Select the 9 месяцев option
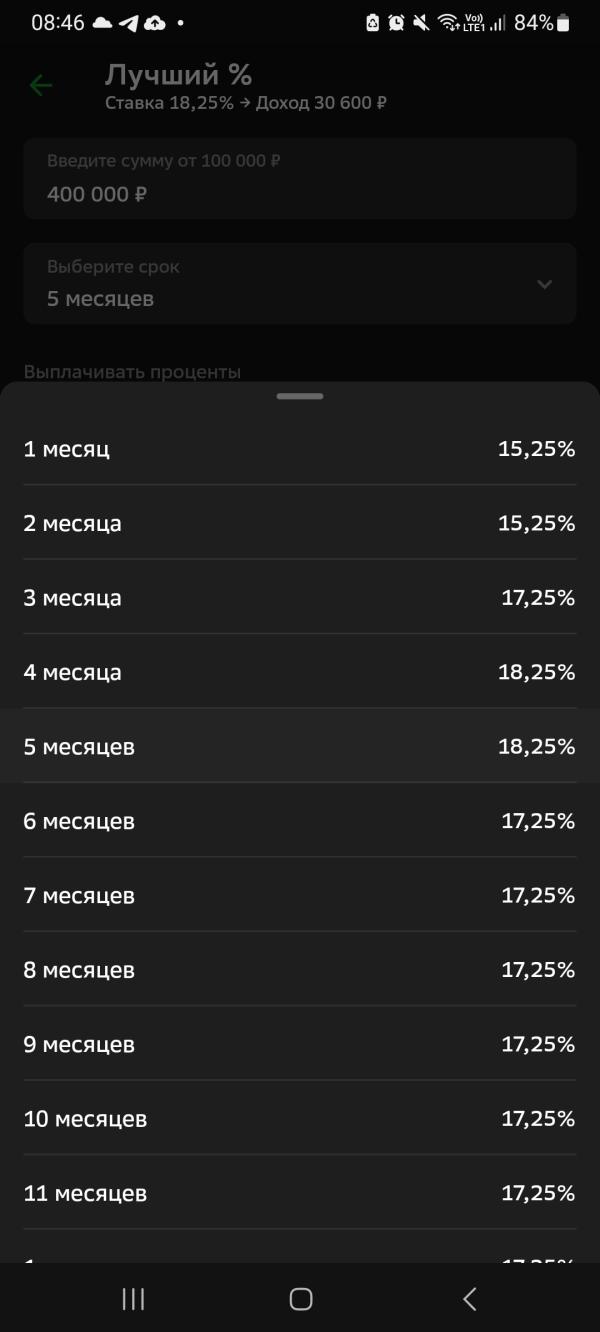 (300, 1044)
